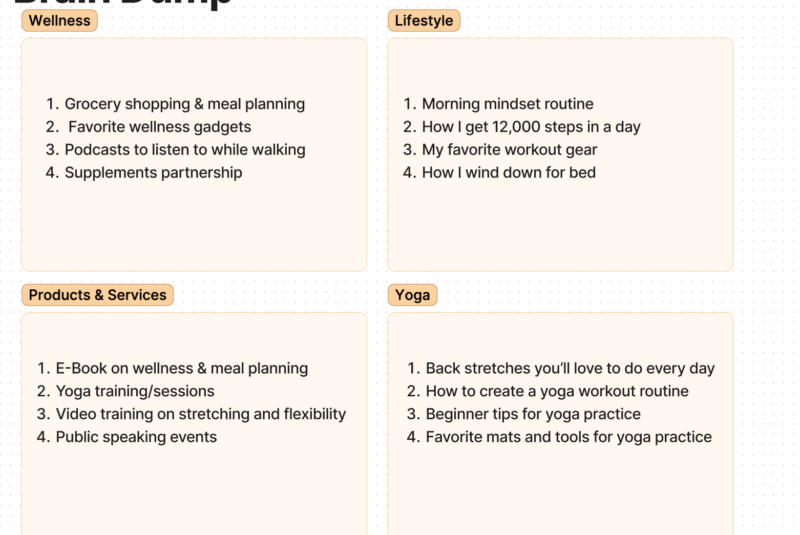The height and width of the screenshot is (535, 800).
Task: Click 'Favorite mats and tools' item
Action: tap(569, 437)
